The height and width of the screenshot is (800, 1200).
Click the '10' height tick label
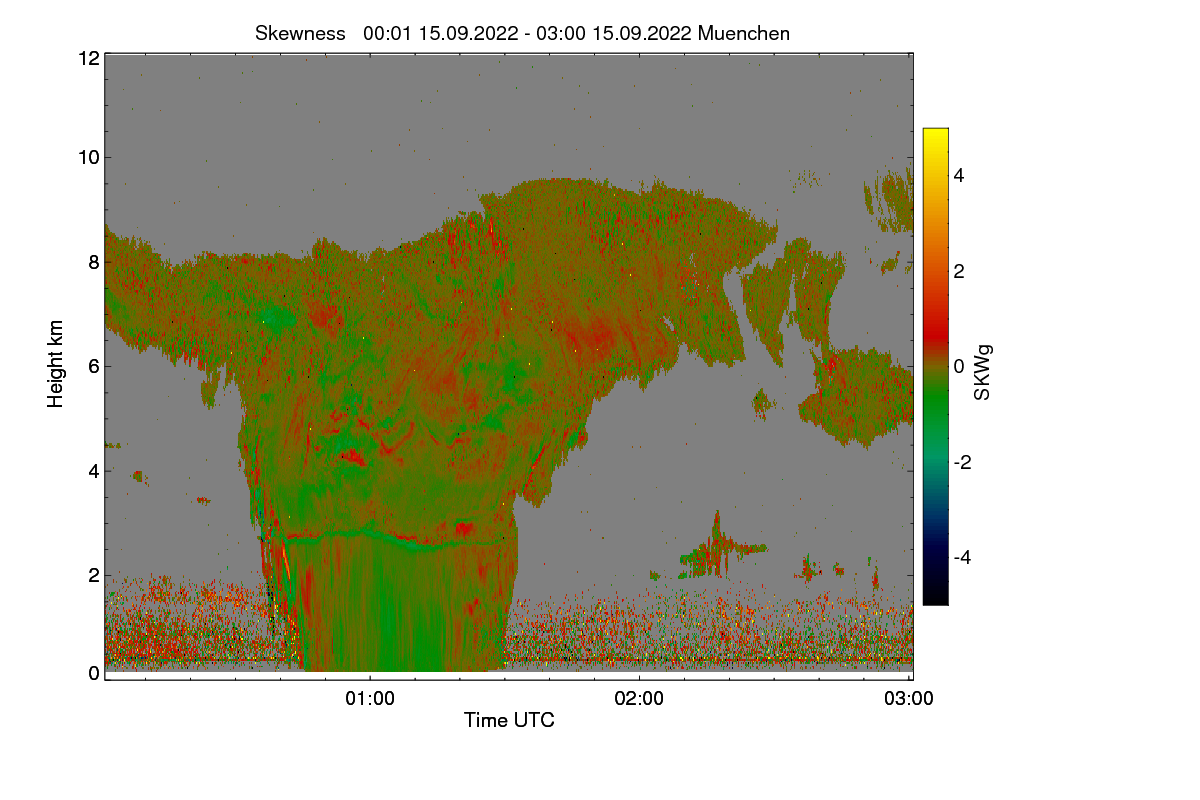click(88, 157)
